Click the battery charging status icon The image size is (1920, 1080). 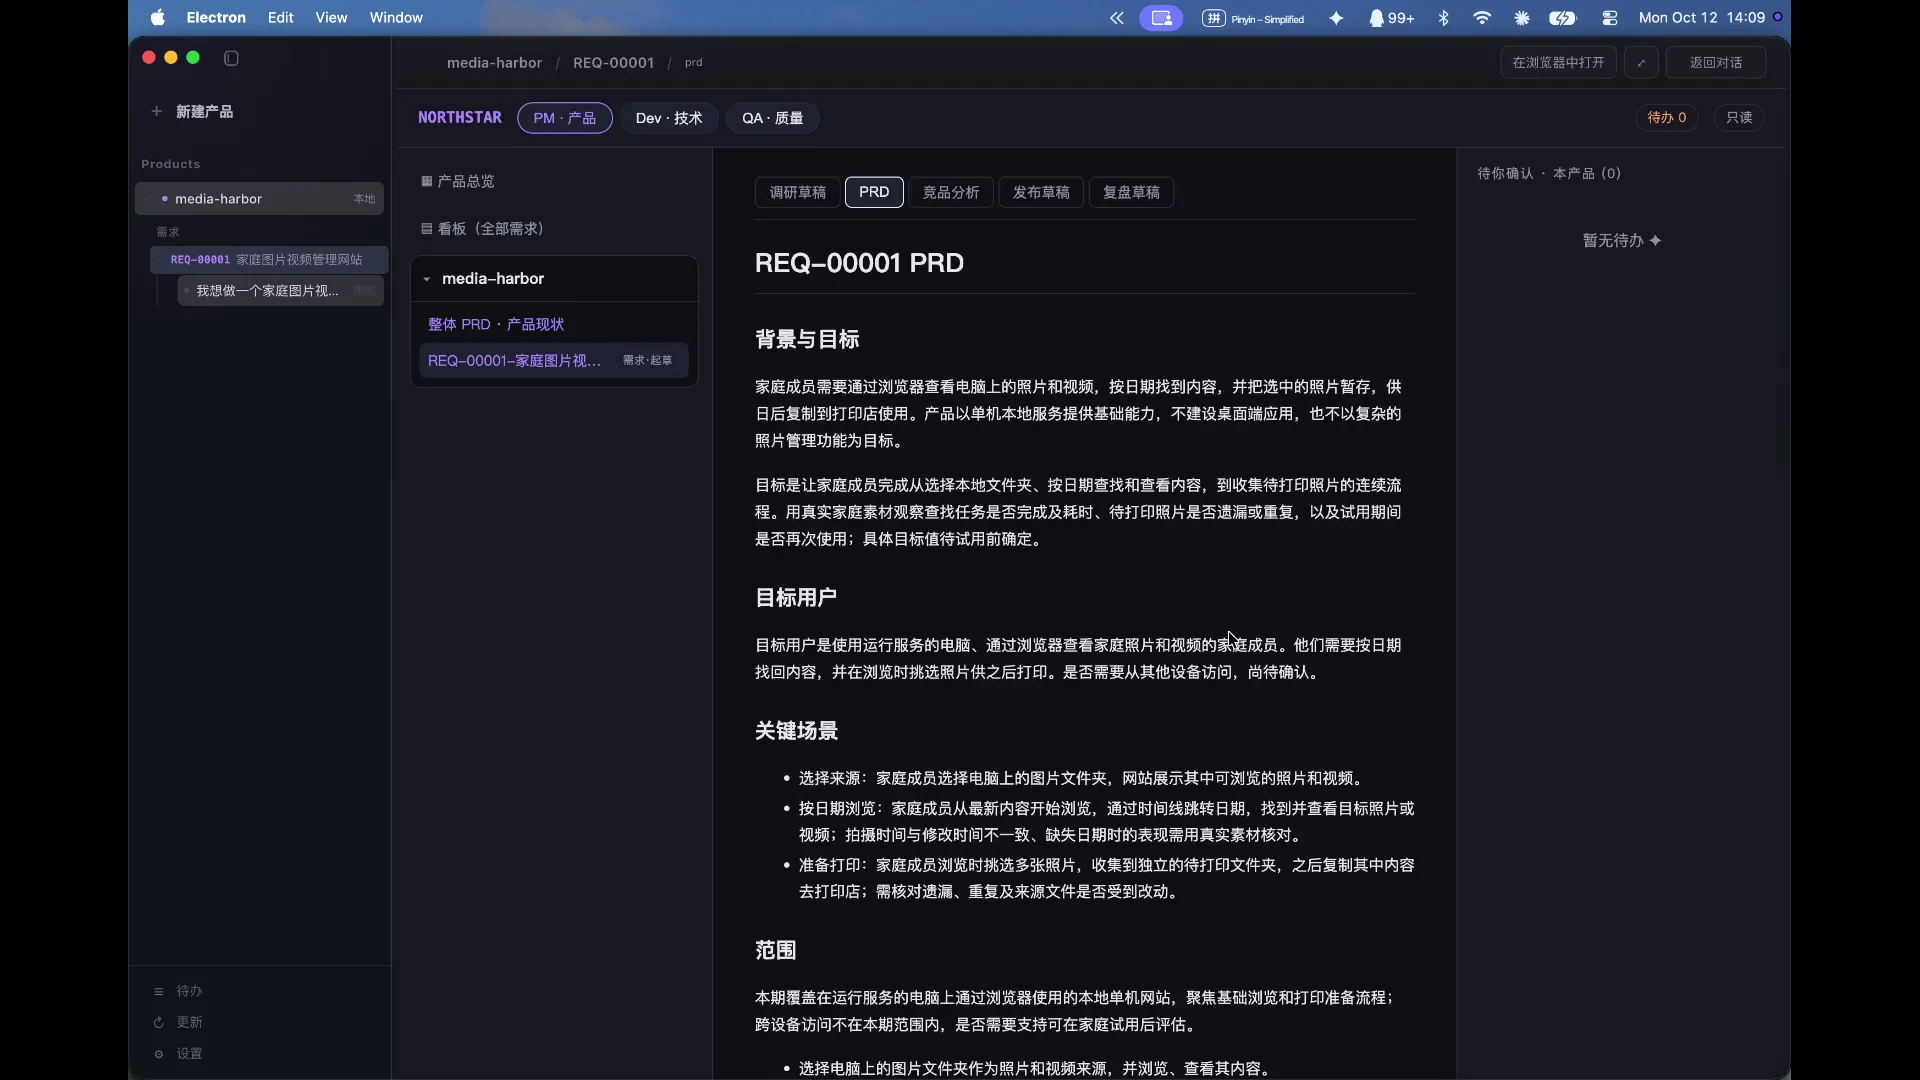[x=1563, y=18]
